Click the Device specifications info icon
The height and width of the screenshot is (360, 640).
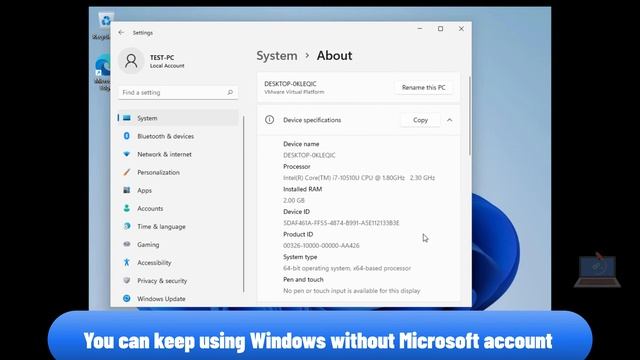[269, 120]
